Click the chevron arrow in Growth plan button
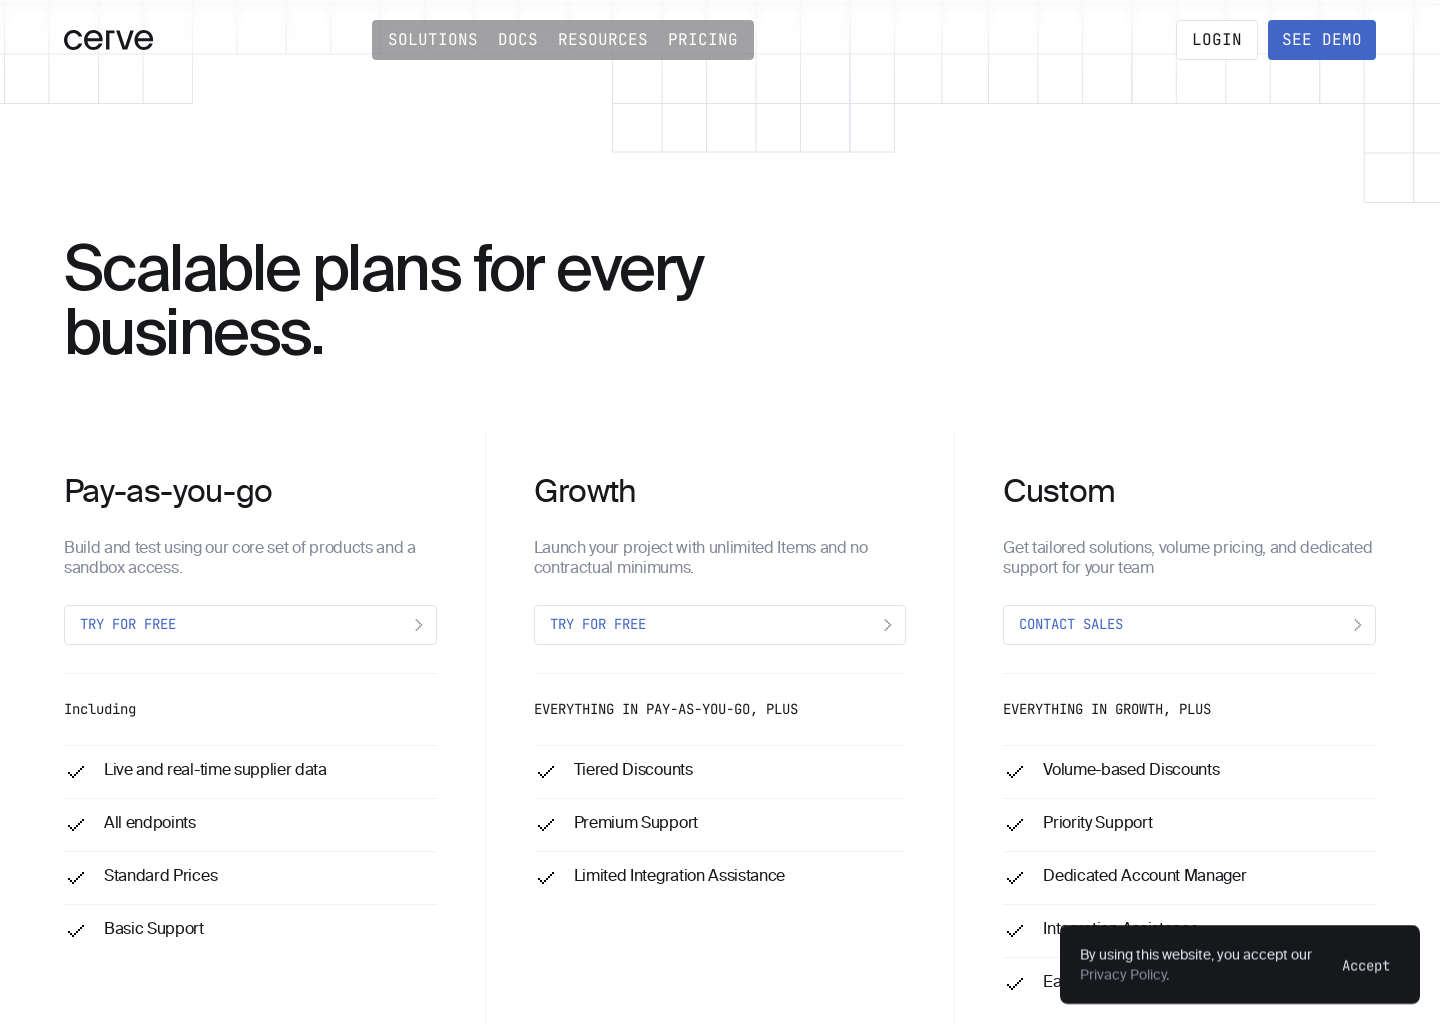Image resolution: width=1440 pixels, height=1024 pixels. pyautogui.click(x=887, y=625)
